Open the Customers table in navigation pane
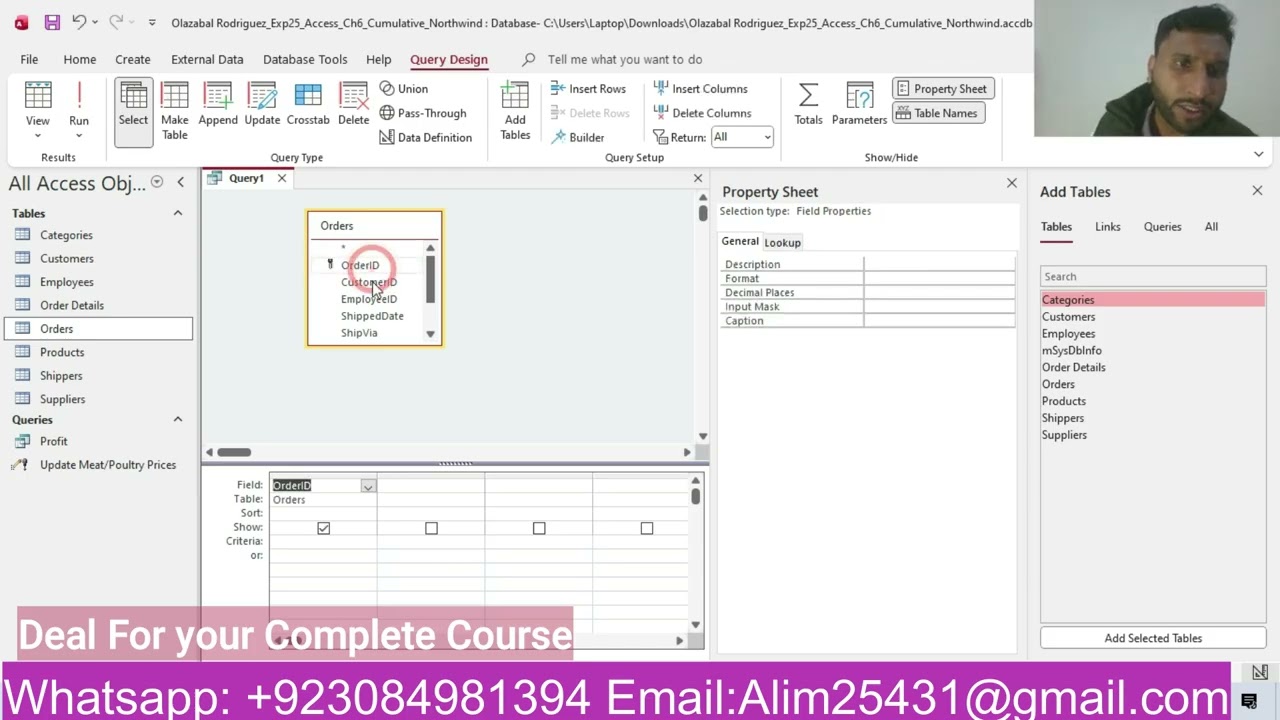 tap(67, 258)
